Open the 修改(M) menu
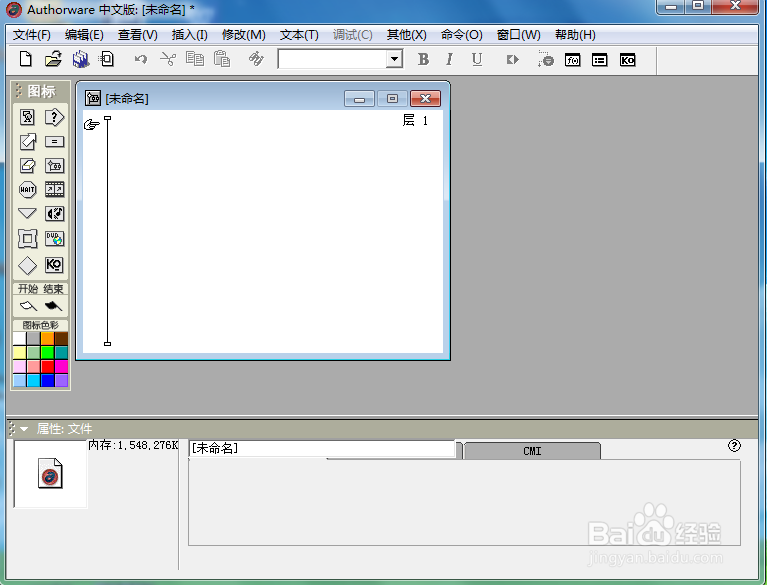767x585 pixels. (244, 35)
